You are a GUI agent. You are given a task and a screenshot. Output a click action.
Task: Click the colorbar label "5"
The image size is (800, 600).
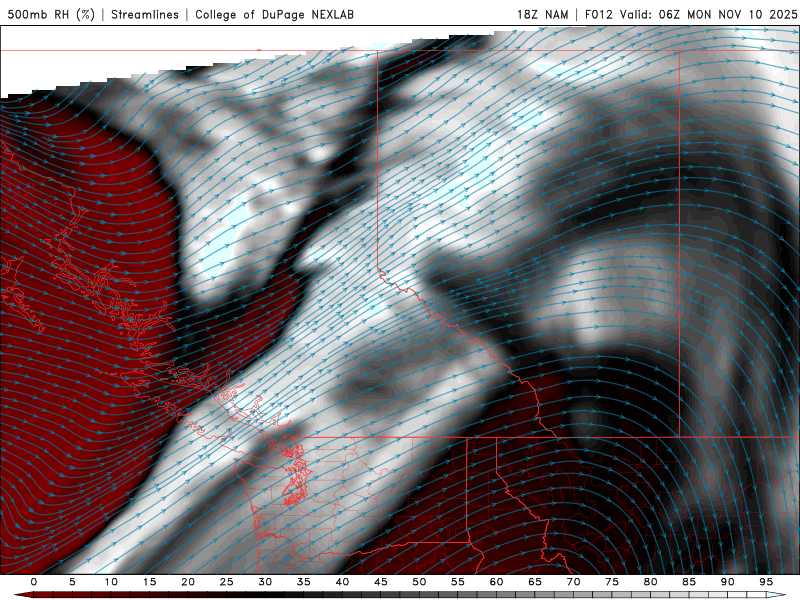coord(72,582)
